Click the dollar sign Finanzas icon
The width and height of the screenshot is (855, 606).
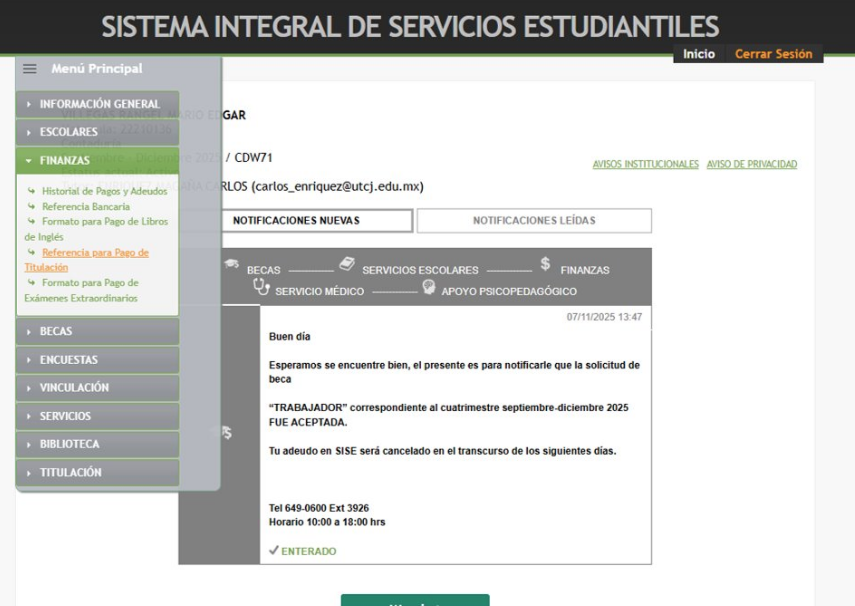pos(545,264)
